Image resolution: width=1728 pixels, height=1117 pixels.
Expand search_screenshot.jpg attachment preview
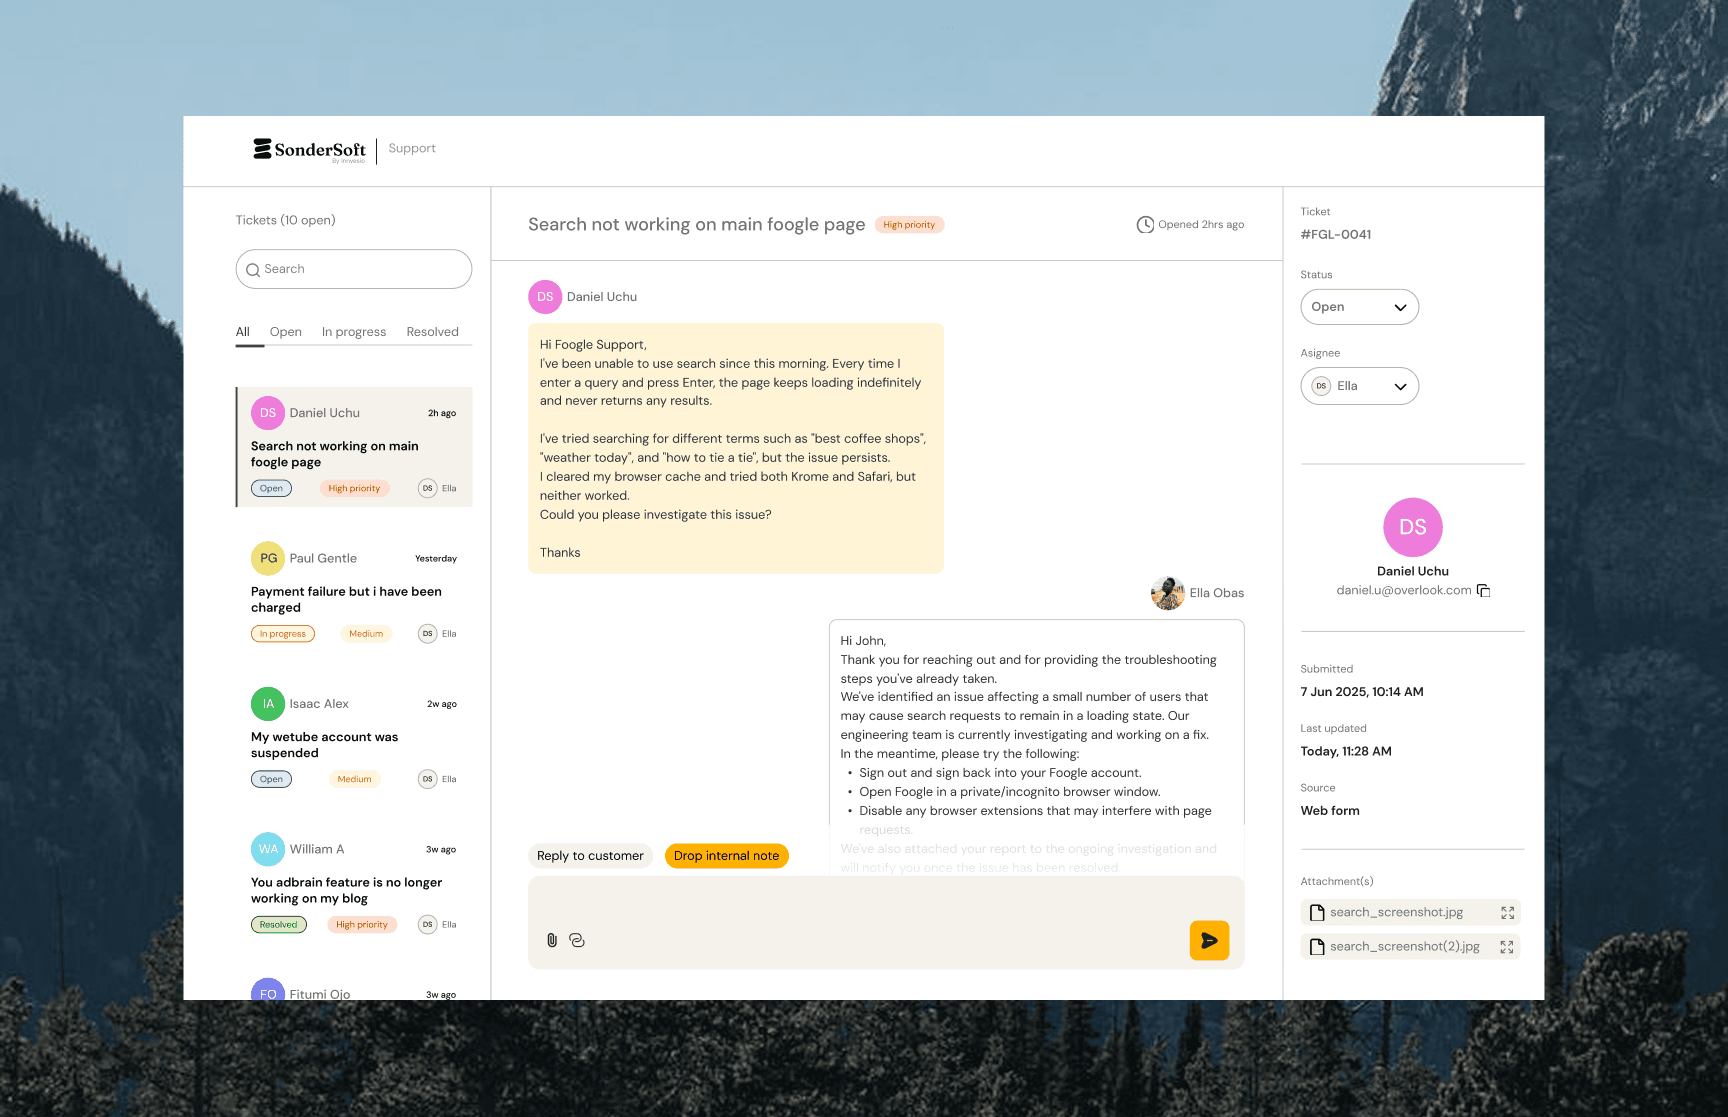(x=1508, y=913)
